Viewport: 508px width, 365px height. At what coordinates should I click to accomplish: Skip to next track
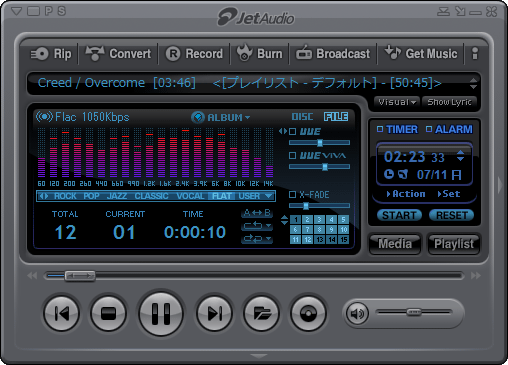[x=214, y=313]
